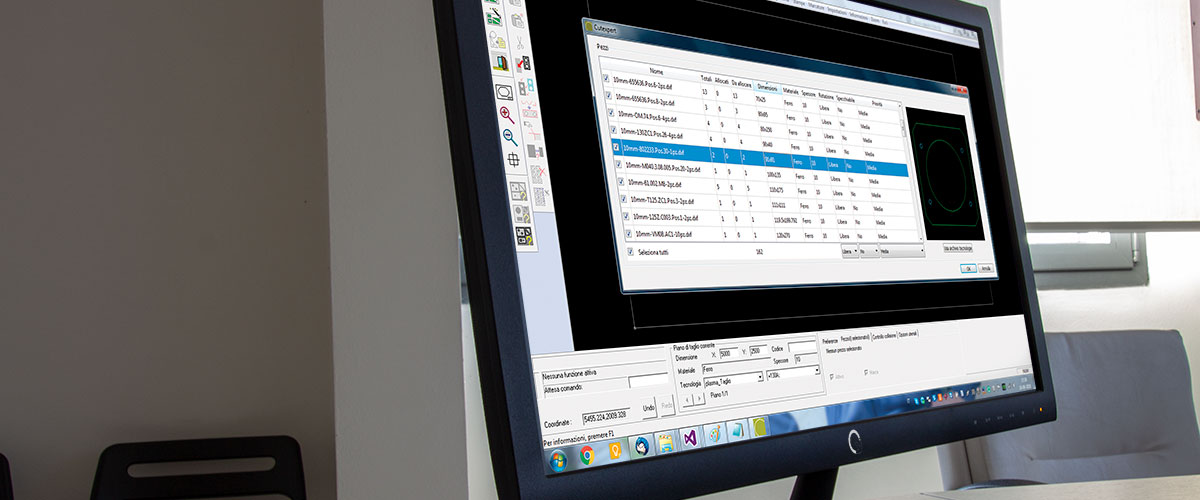Click the crosshair grid tool icon

click(x=513, y=159)
